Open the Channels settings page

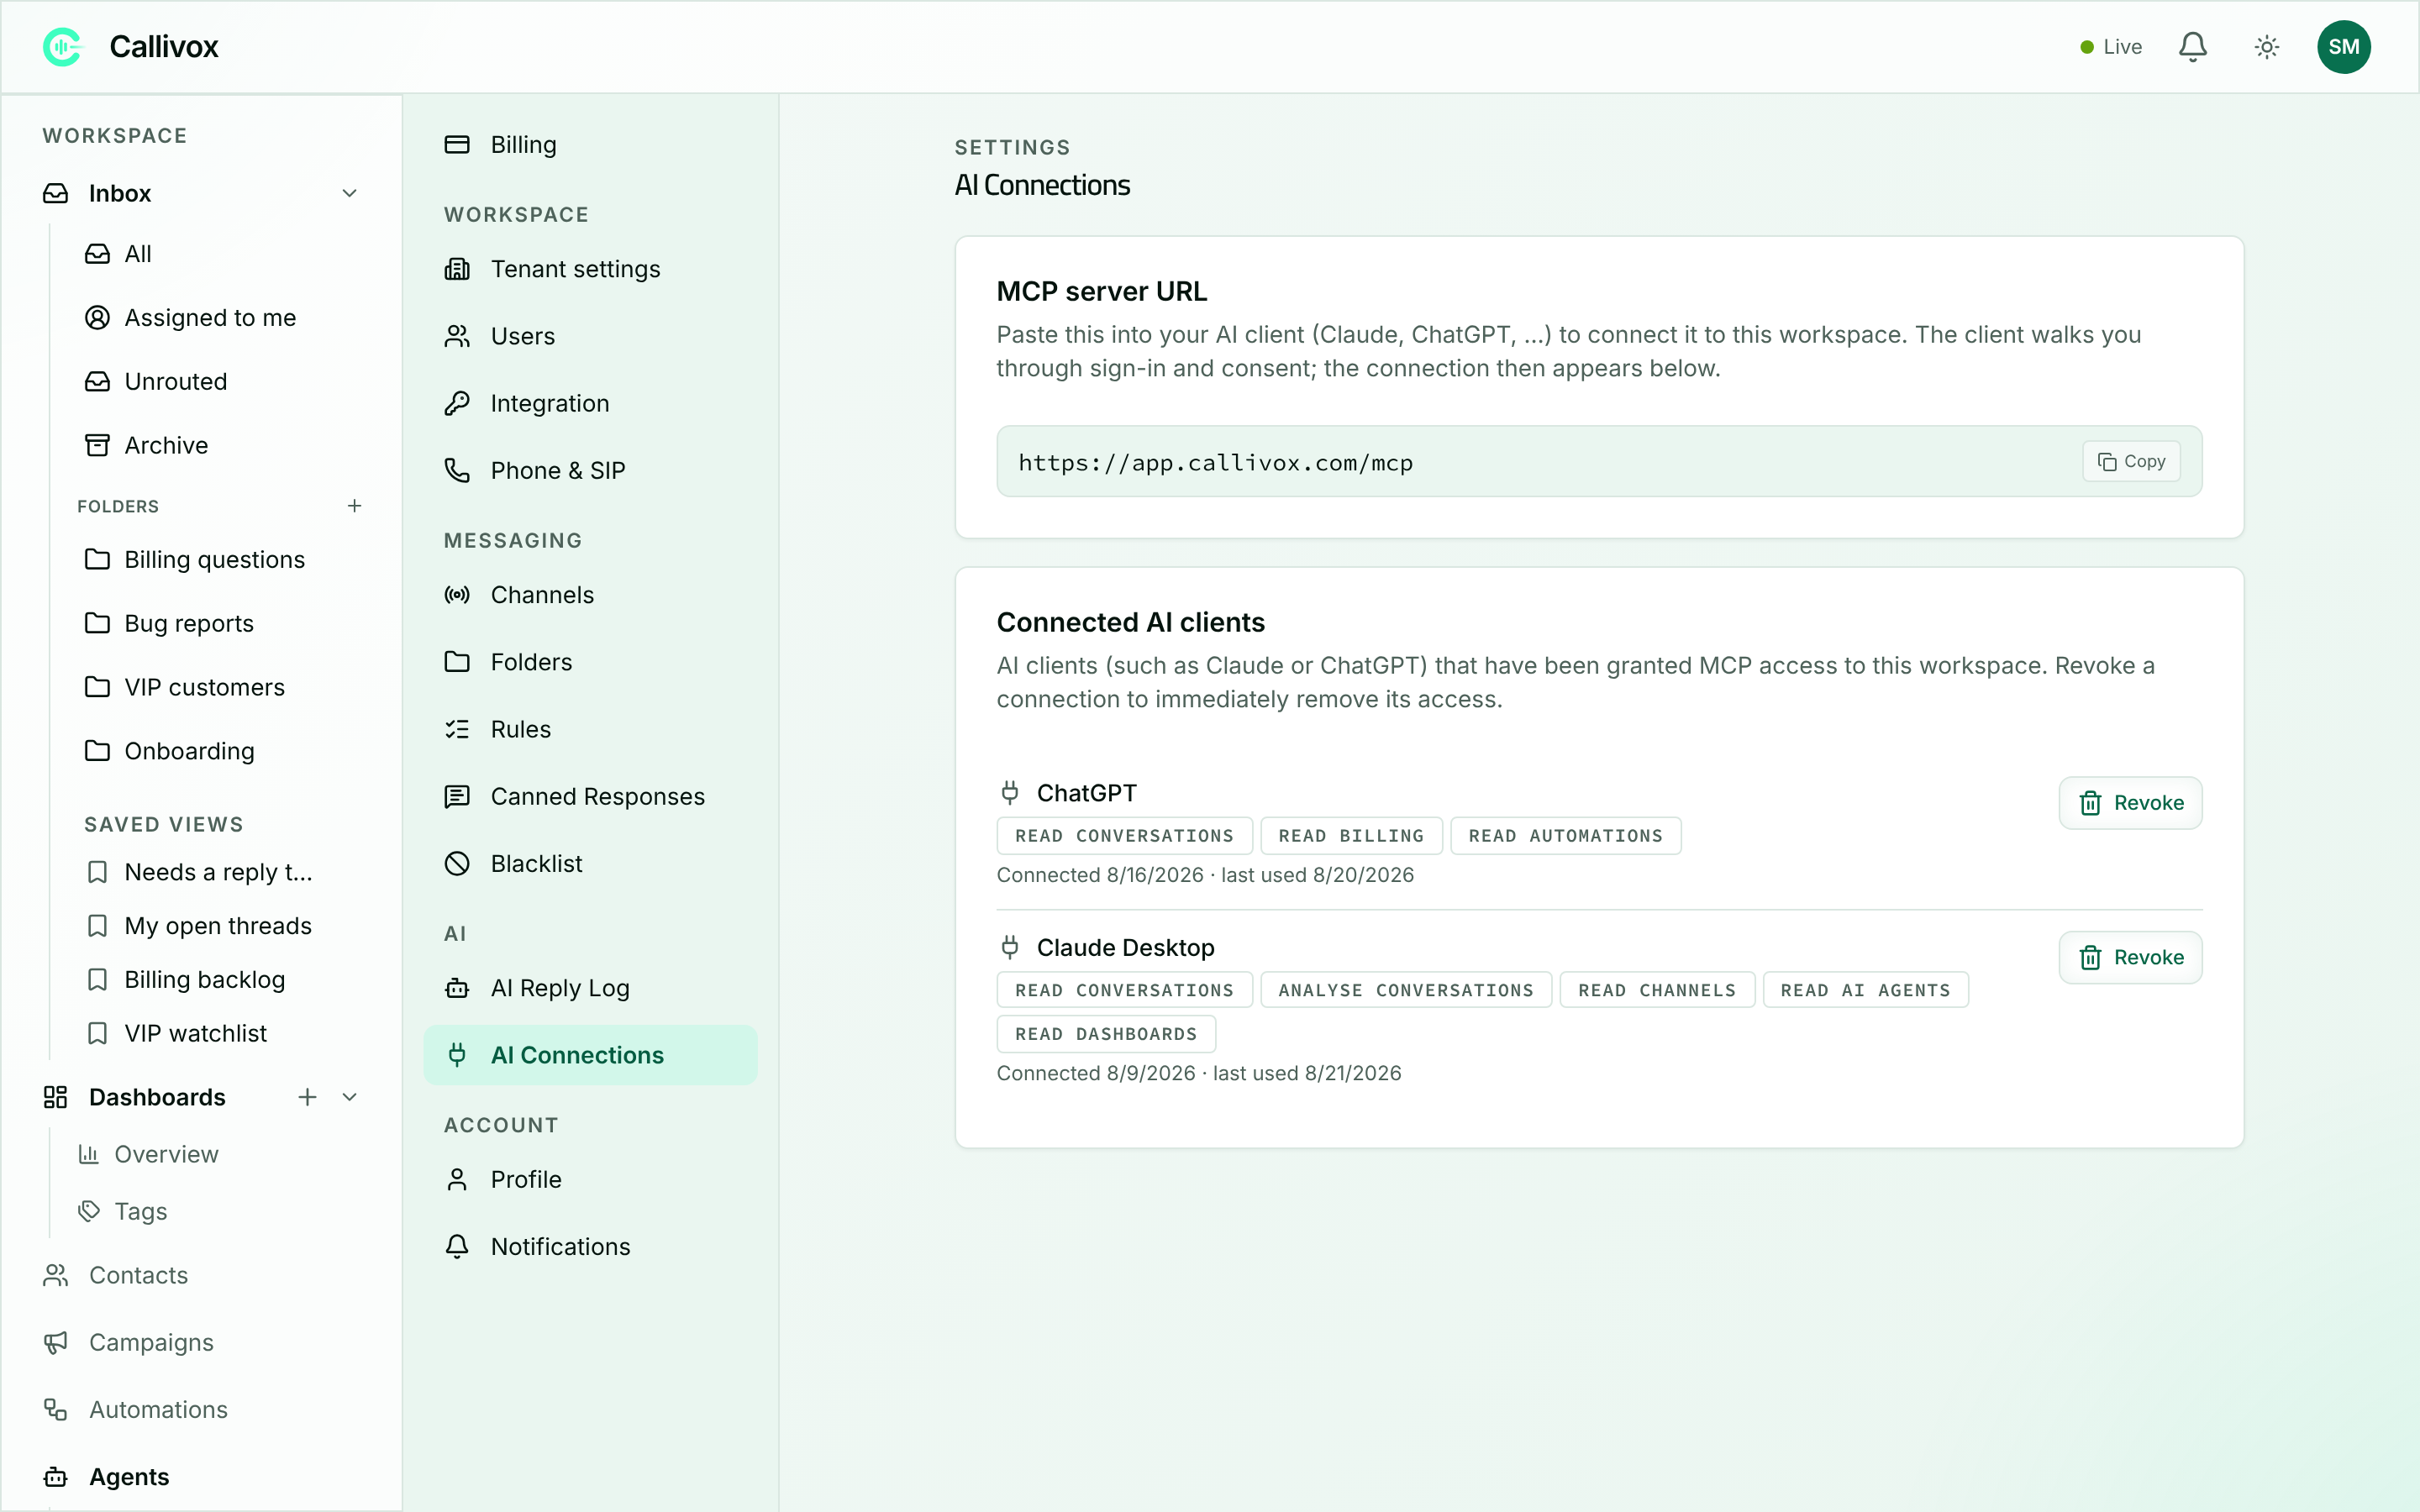point(590,595)
